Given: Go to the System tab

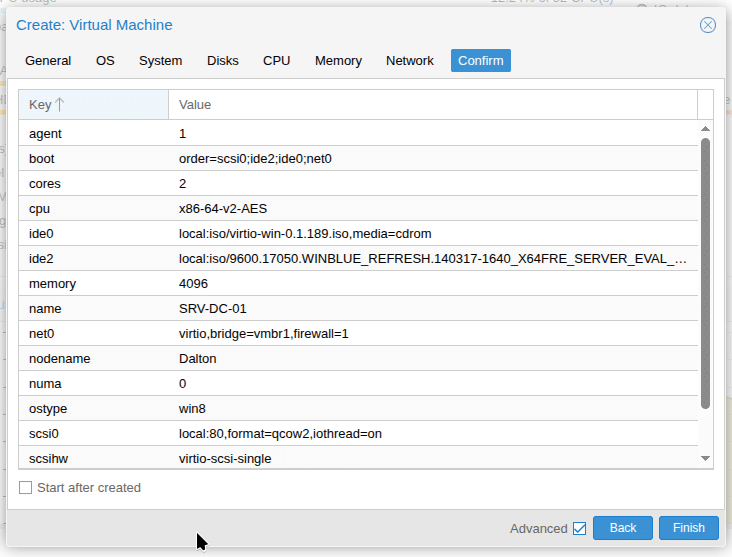Looking at the screenshot, I should tap(160, 61).
